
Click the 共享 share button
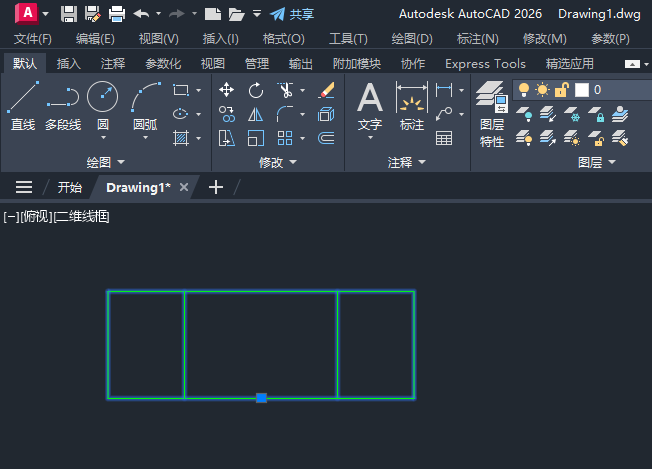(x=292, y=14)
